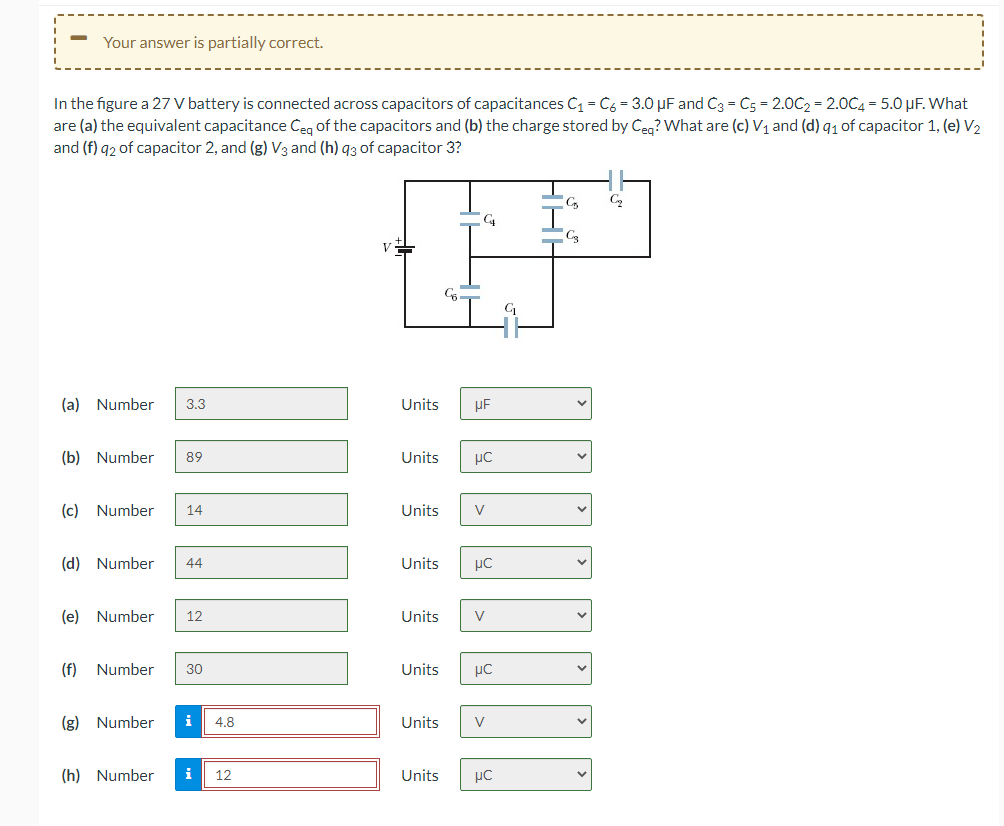
Task: Click the info icon beside answer (h)
Action: pos(188,774)
